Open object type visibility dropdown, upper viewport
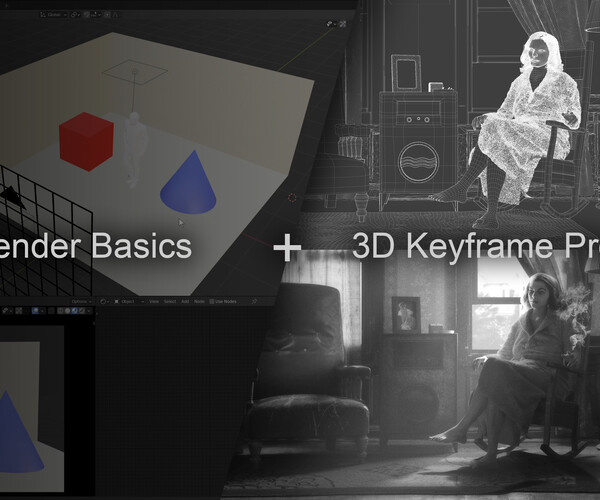 click(331, 24)
